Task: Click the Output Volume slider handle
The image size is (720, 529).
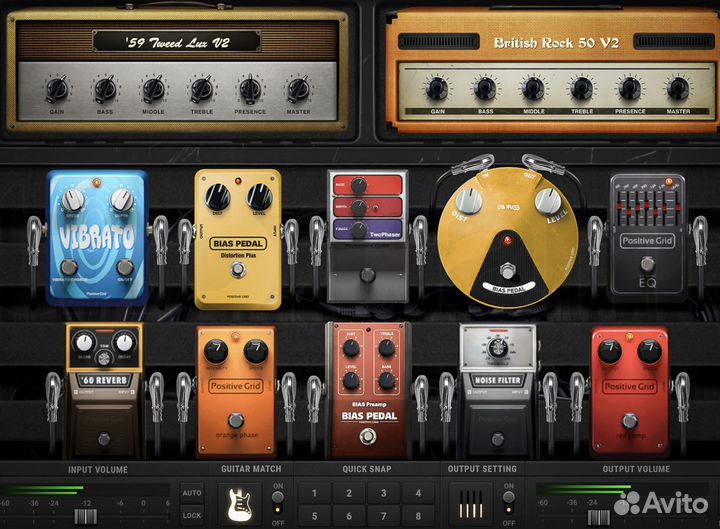Action: [599, 518]
